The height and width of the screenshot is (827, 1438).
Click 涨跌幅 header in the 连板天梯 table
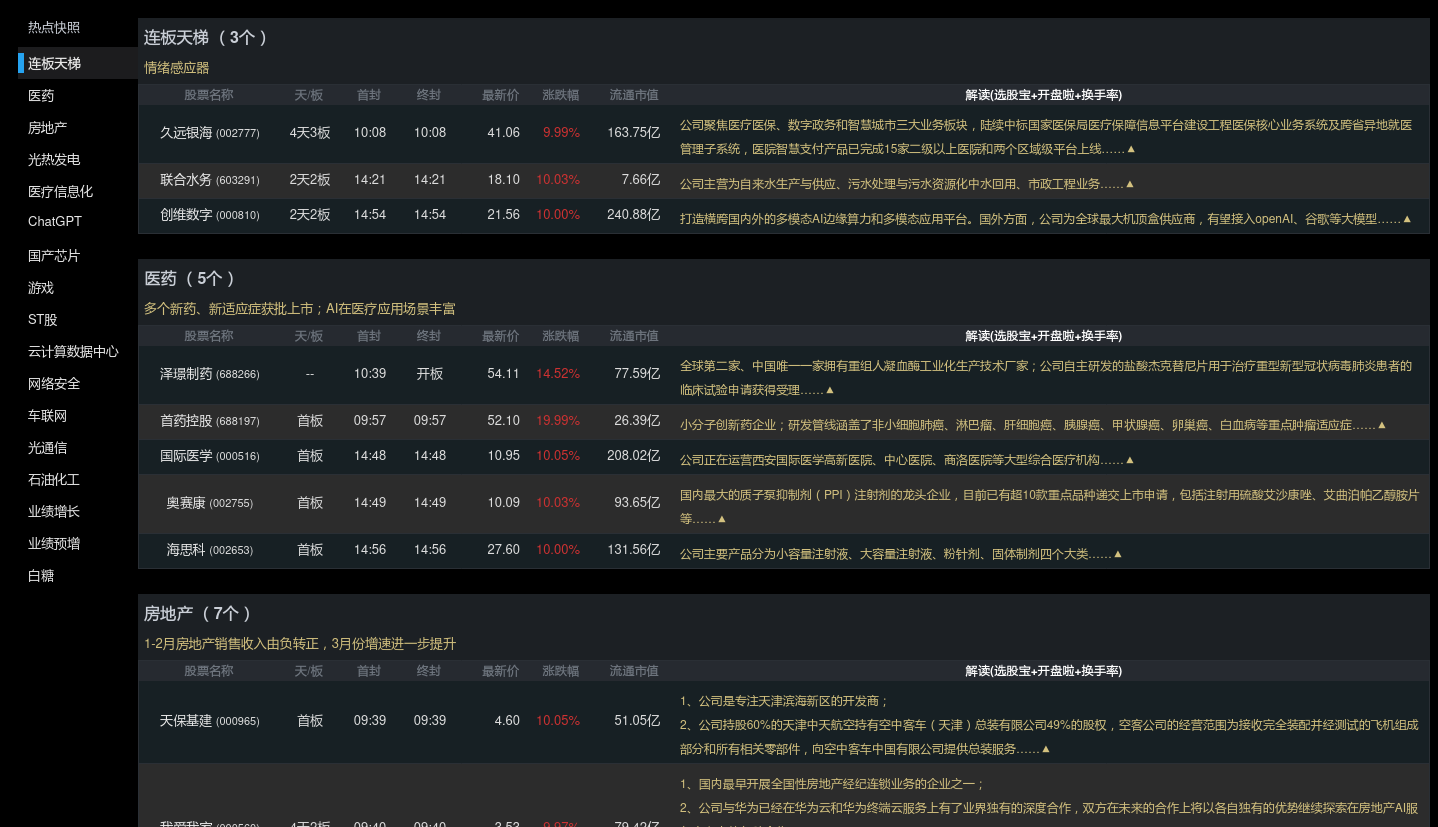pyautogui.click(x=560, y=95)
